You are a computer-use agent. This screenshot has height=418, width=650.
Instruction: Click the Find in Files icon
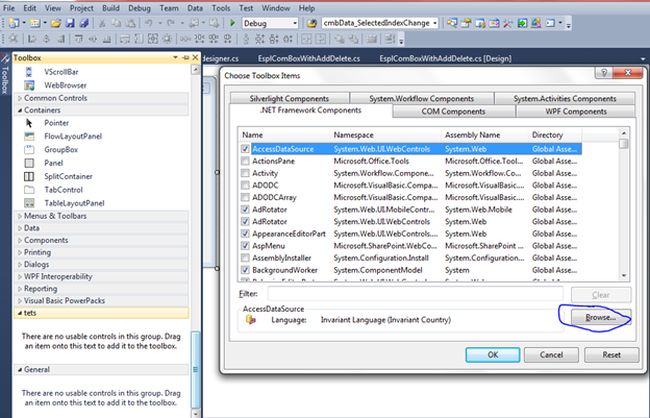[x=312, y=23]
